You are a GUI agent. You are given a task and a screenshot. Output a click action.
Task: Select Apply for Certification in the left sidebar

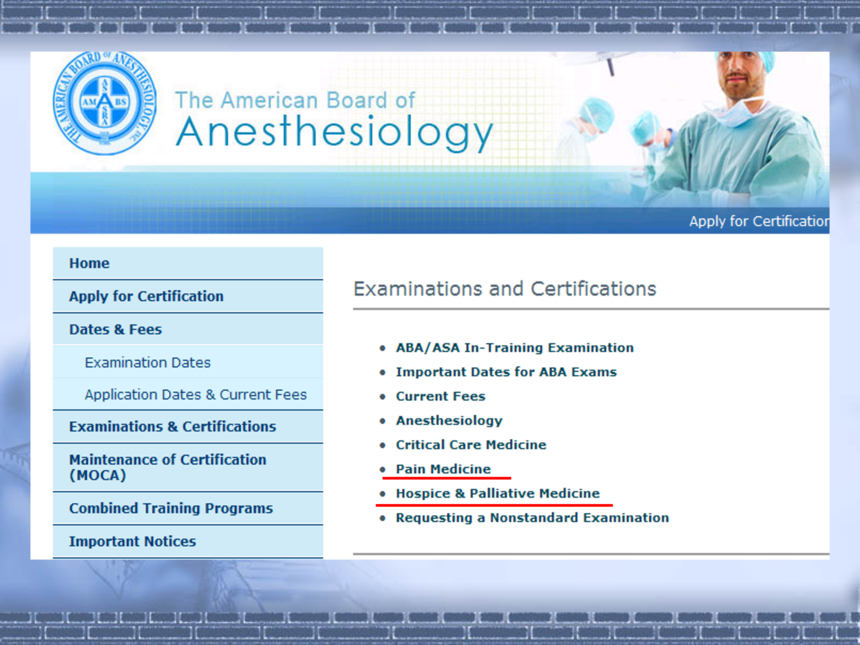coord(146,296)
